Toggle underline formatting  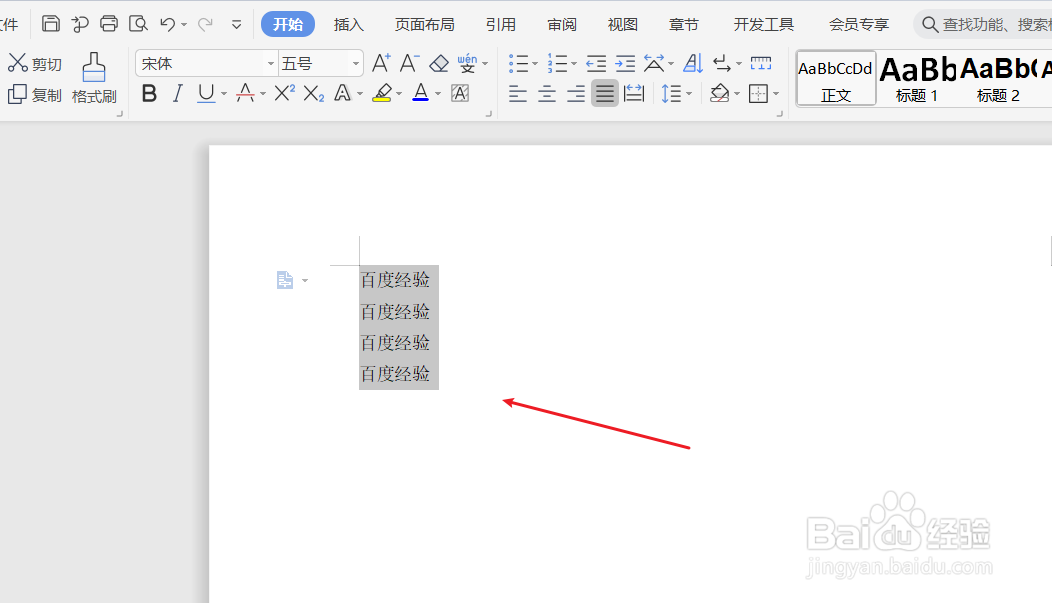pyautogui.click(x=206, y=93)
